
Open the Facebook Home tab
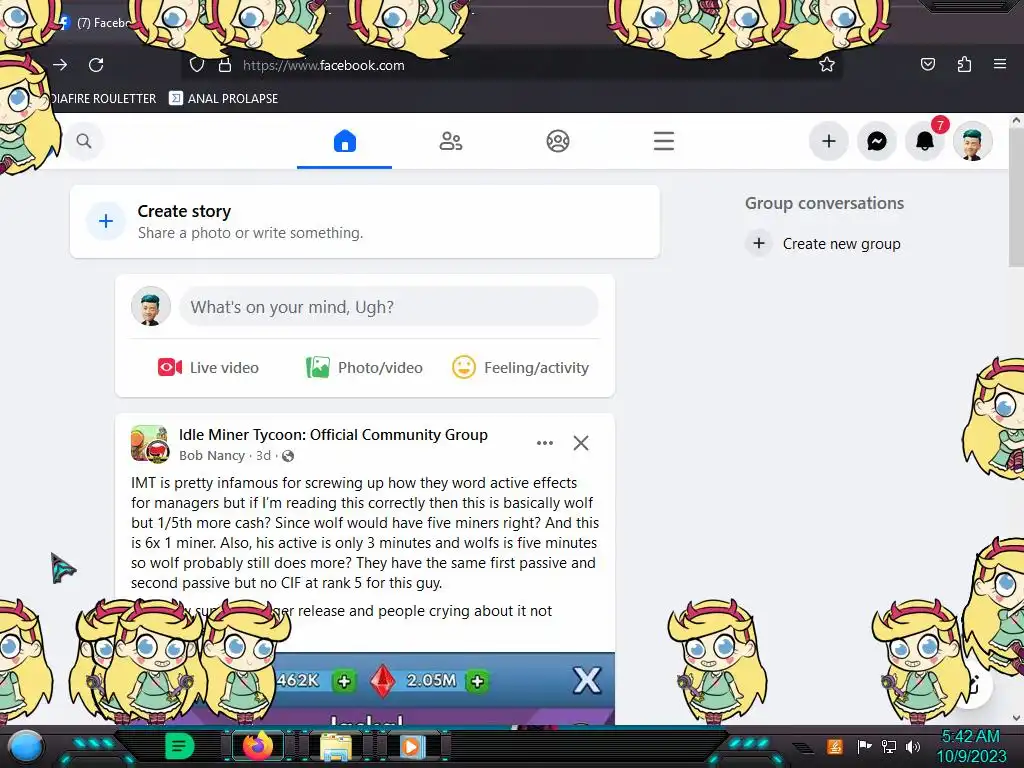click(x=344, y=141)
